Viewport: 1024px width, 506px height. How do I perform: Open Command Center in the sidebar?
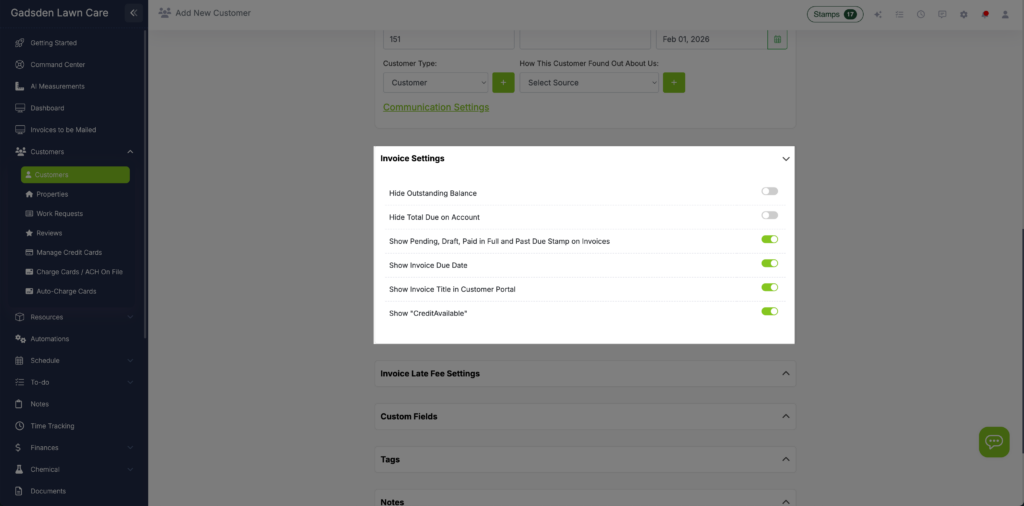tap(58, 65)
